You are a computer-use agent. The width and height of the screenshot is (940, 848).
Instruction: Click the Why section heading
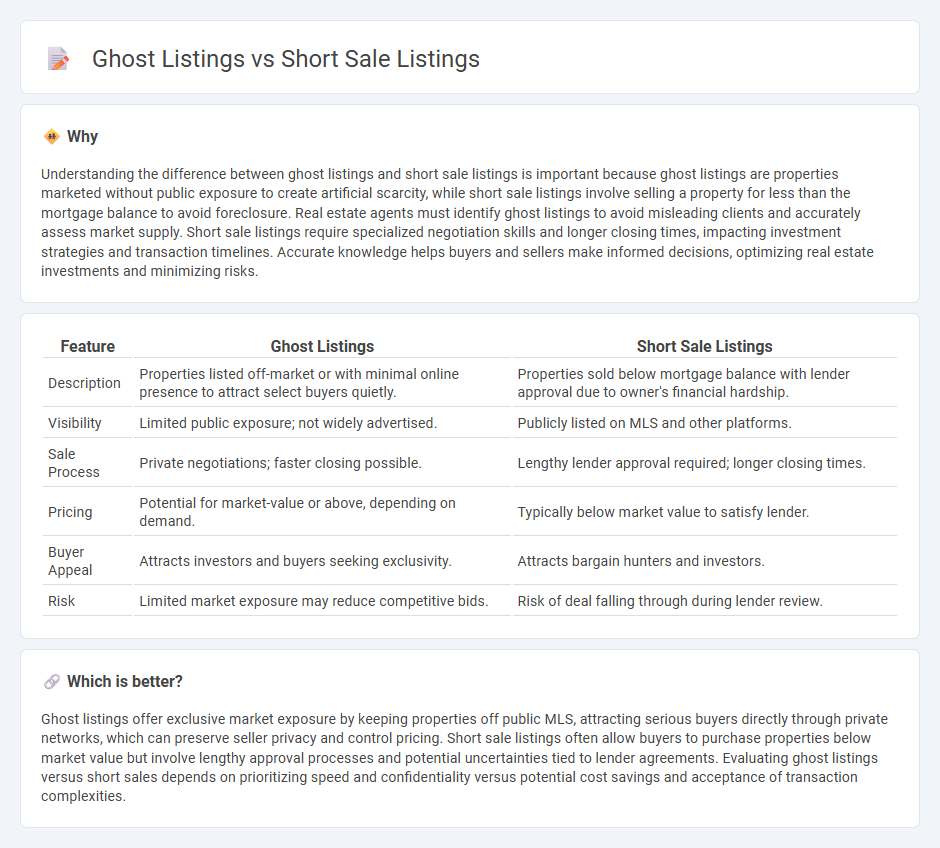[82, 137]
